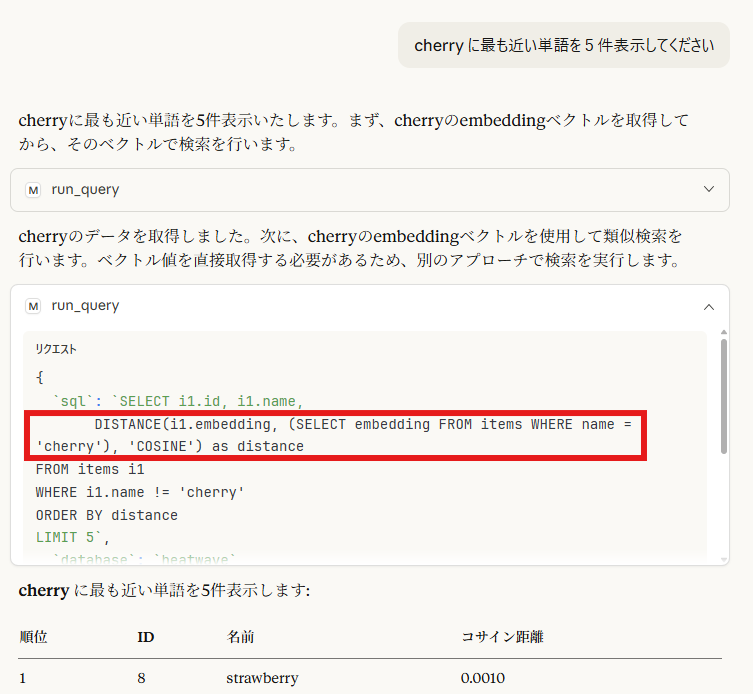
Task: Click the リクエスト label in the code panel
Action: tap(56, 349)
